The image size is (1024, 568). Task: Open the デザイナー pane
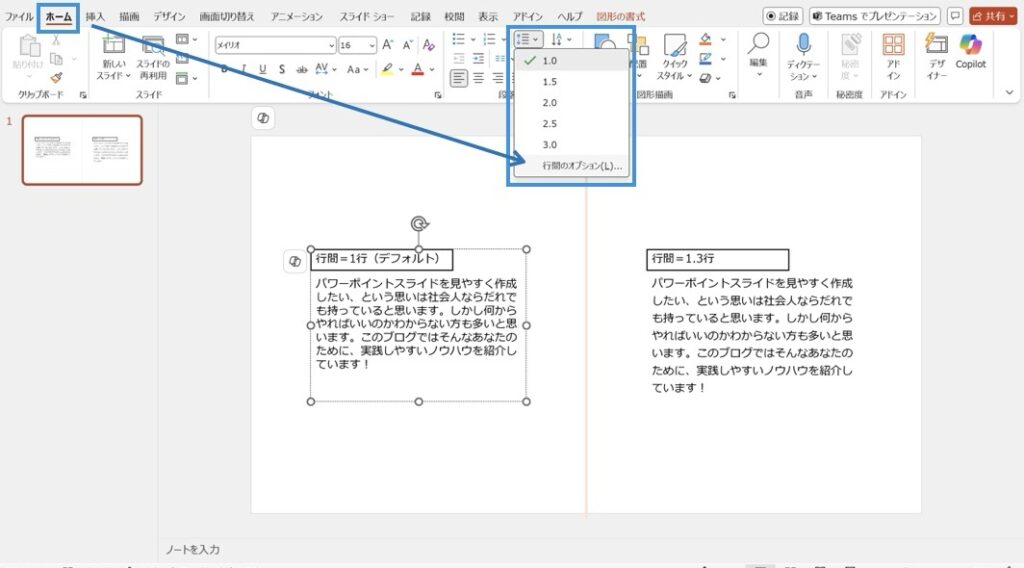(x=936, y=57)
